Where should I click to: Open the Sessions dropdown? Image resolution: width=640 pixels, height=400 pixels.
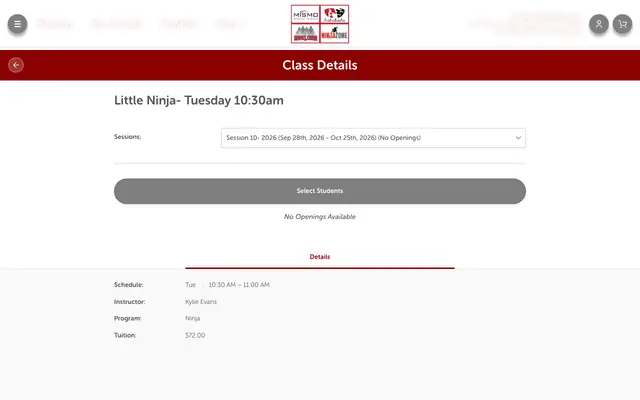[373, 138]
